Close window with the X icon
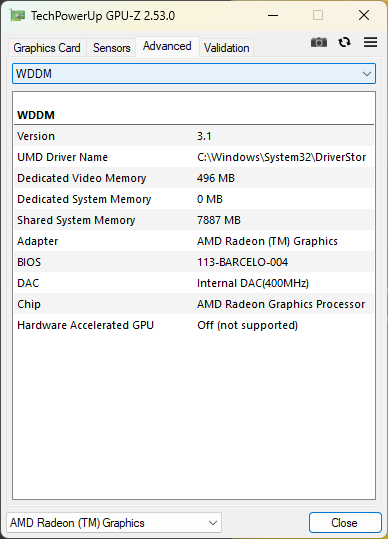Image resolution: width=388 pixels, height=539 pixels. [x=364, y=15]
